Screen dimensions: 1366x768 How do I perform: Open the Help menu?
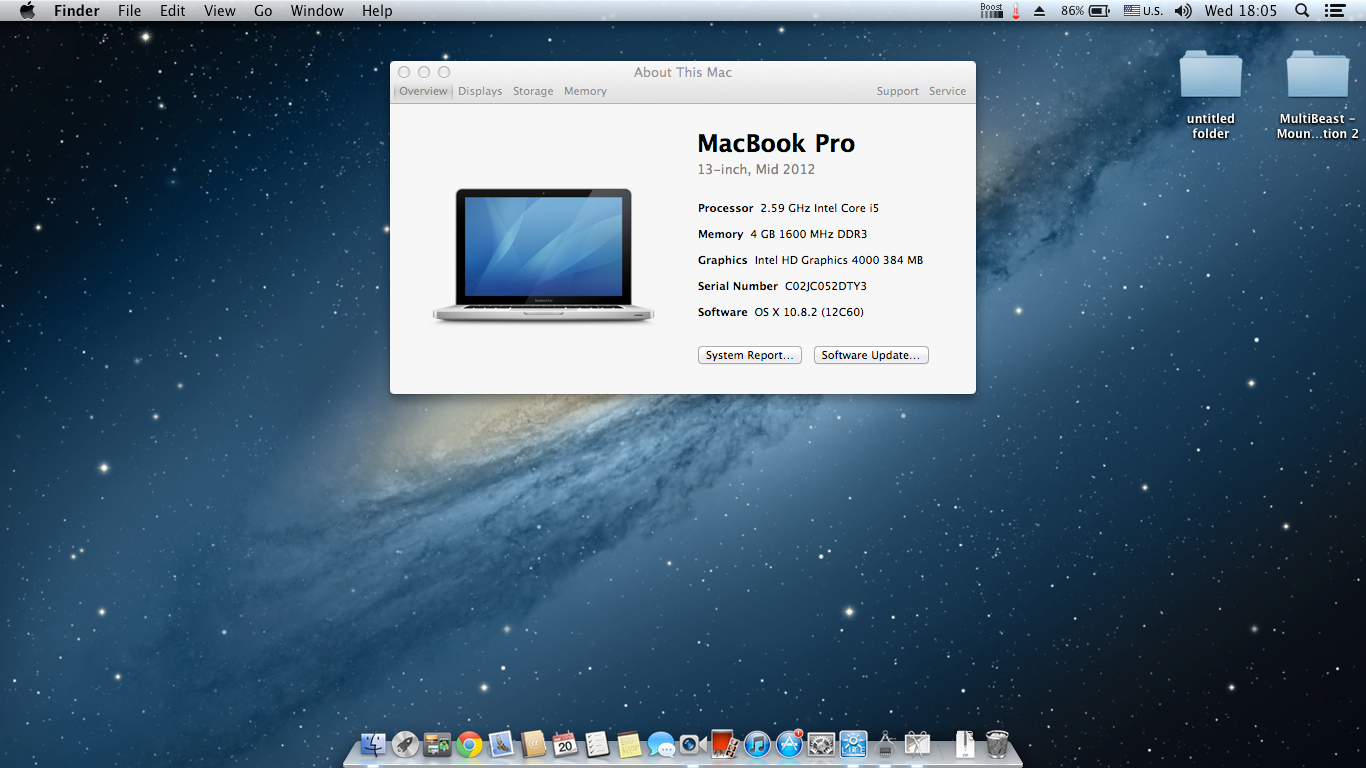point(377,11)
